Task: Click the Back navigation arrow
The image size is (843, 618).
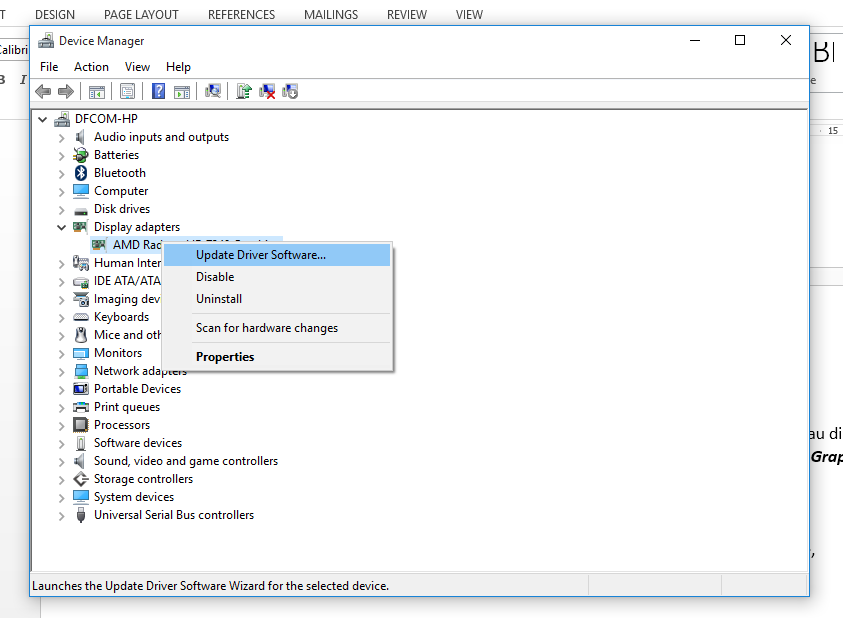Action: point(42,91)
